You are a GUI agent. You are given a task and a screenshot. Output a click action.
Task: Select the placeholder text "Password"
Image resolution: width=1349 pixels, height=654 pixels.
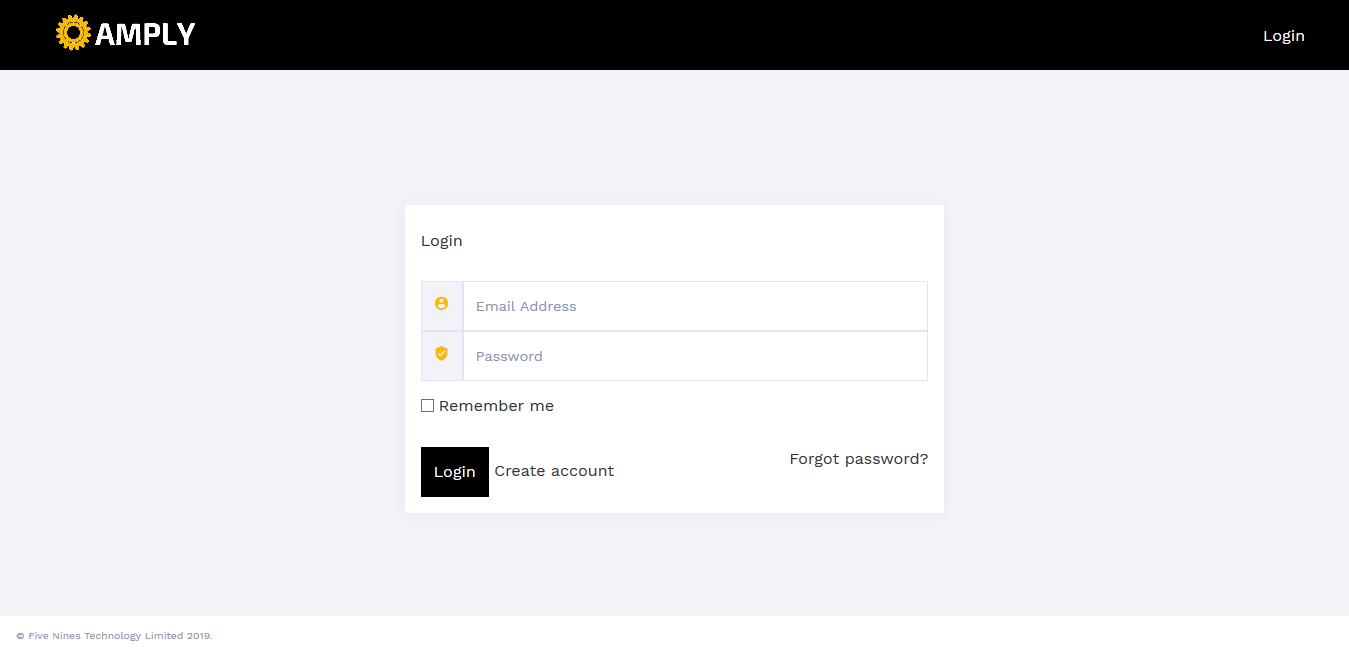click(x=509, y=356)
